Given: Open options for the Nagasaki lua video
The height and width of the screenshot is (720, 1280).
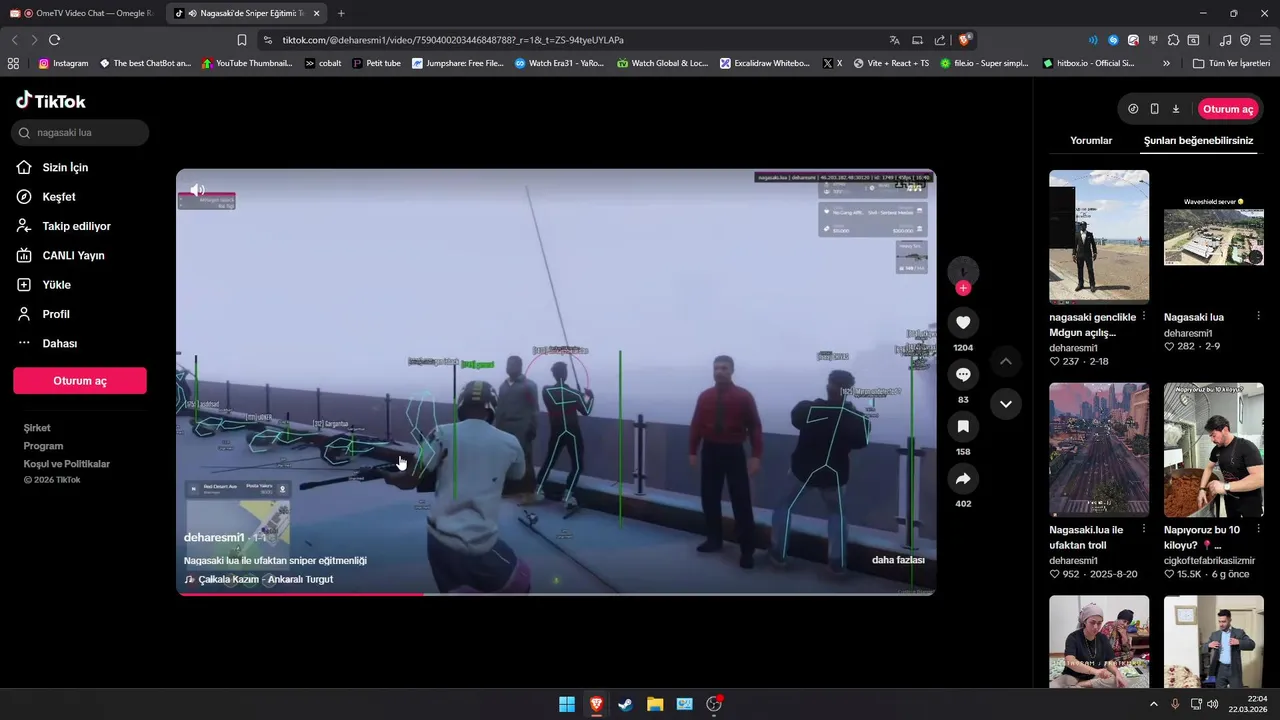Looking at the screenshot, I should 1259,317.
